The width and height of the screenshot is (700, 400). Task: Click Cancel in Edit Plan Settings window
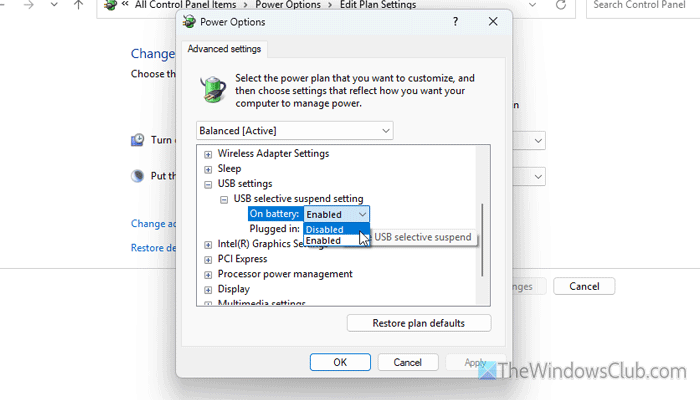pos(584,286)
